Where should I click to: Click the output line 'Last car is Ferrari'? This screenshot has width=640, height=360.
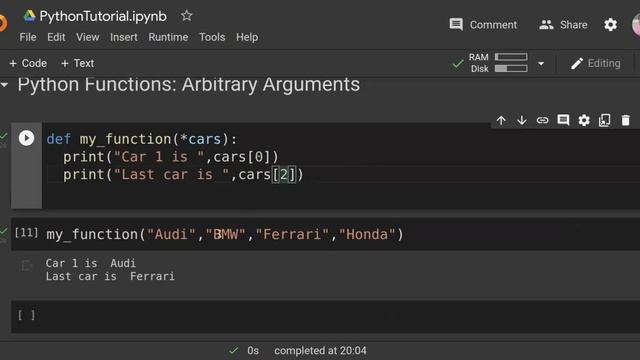point(110,276)
